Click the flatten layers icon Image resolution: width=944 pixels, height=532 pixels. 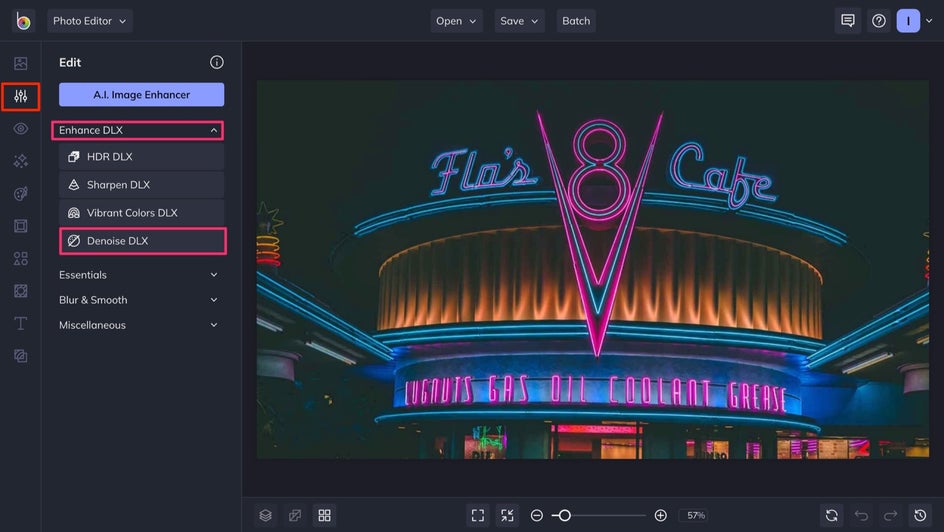(295, 515)
